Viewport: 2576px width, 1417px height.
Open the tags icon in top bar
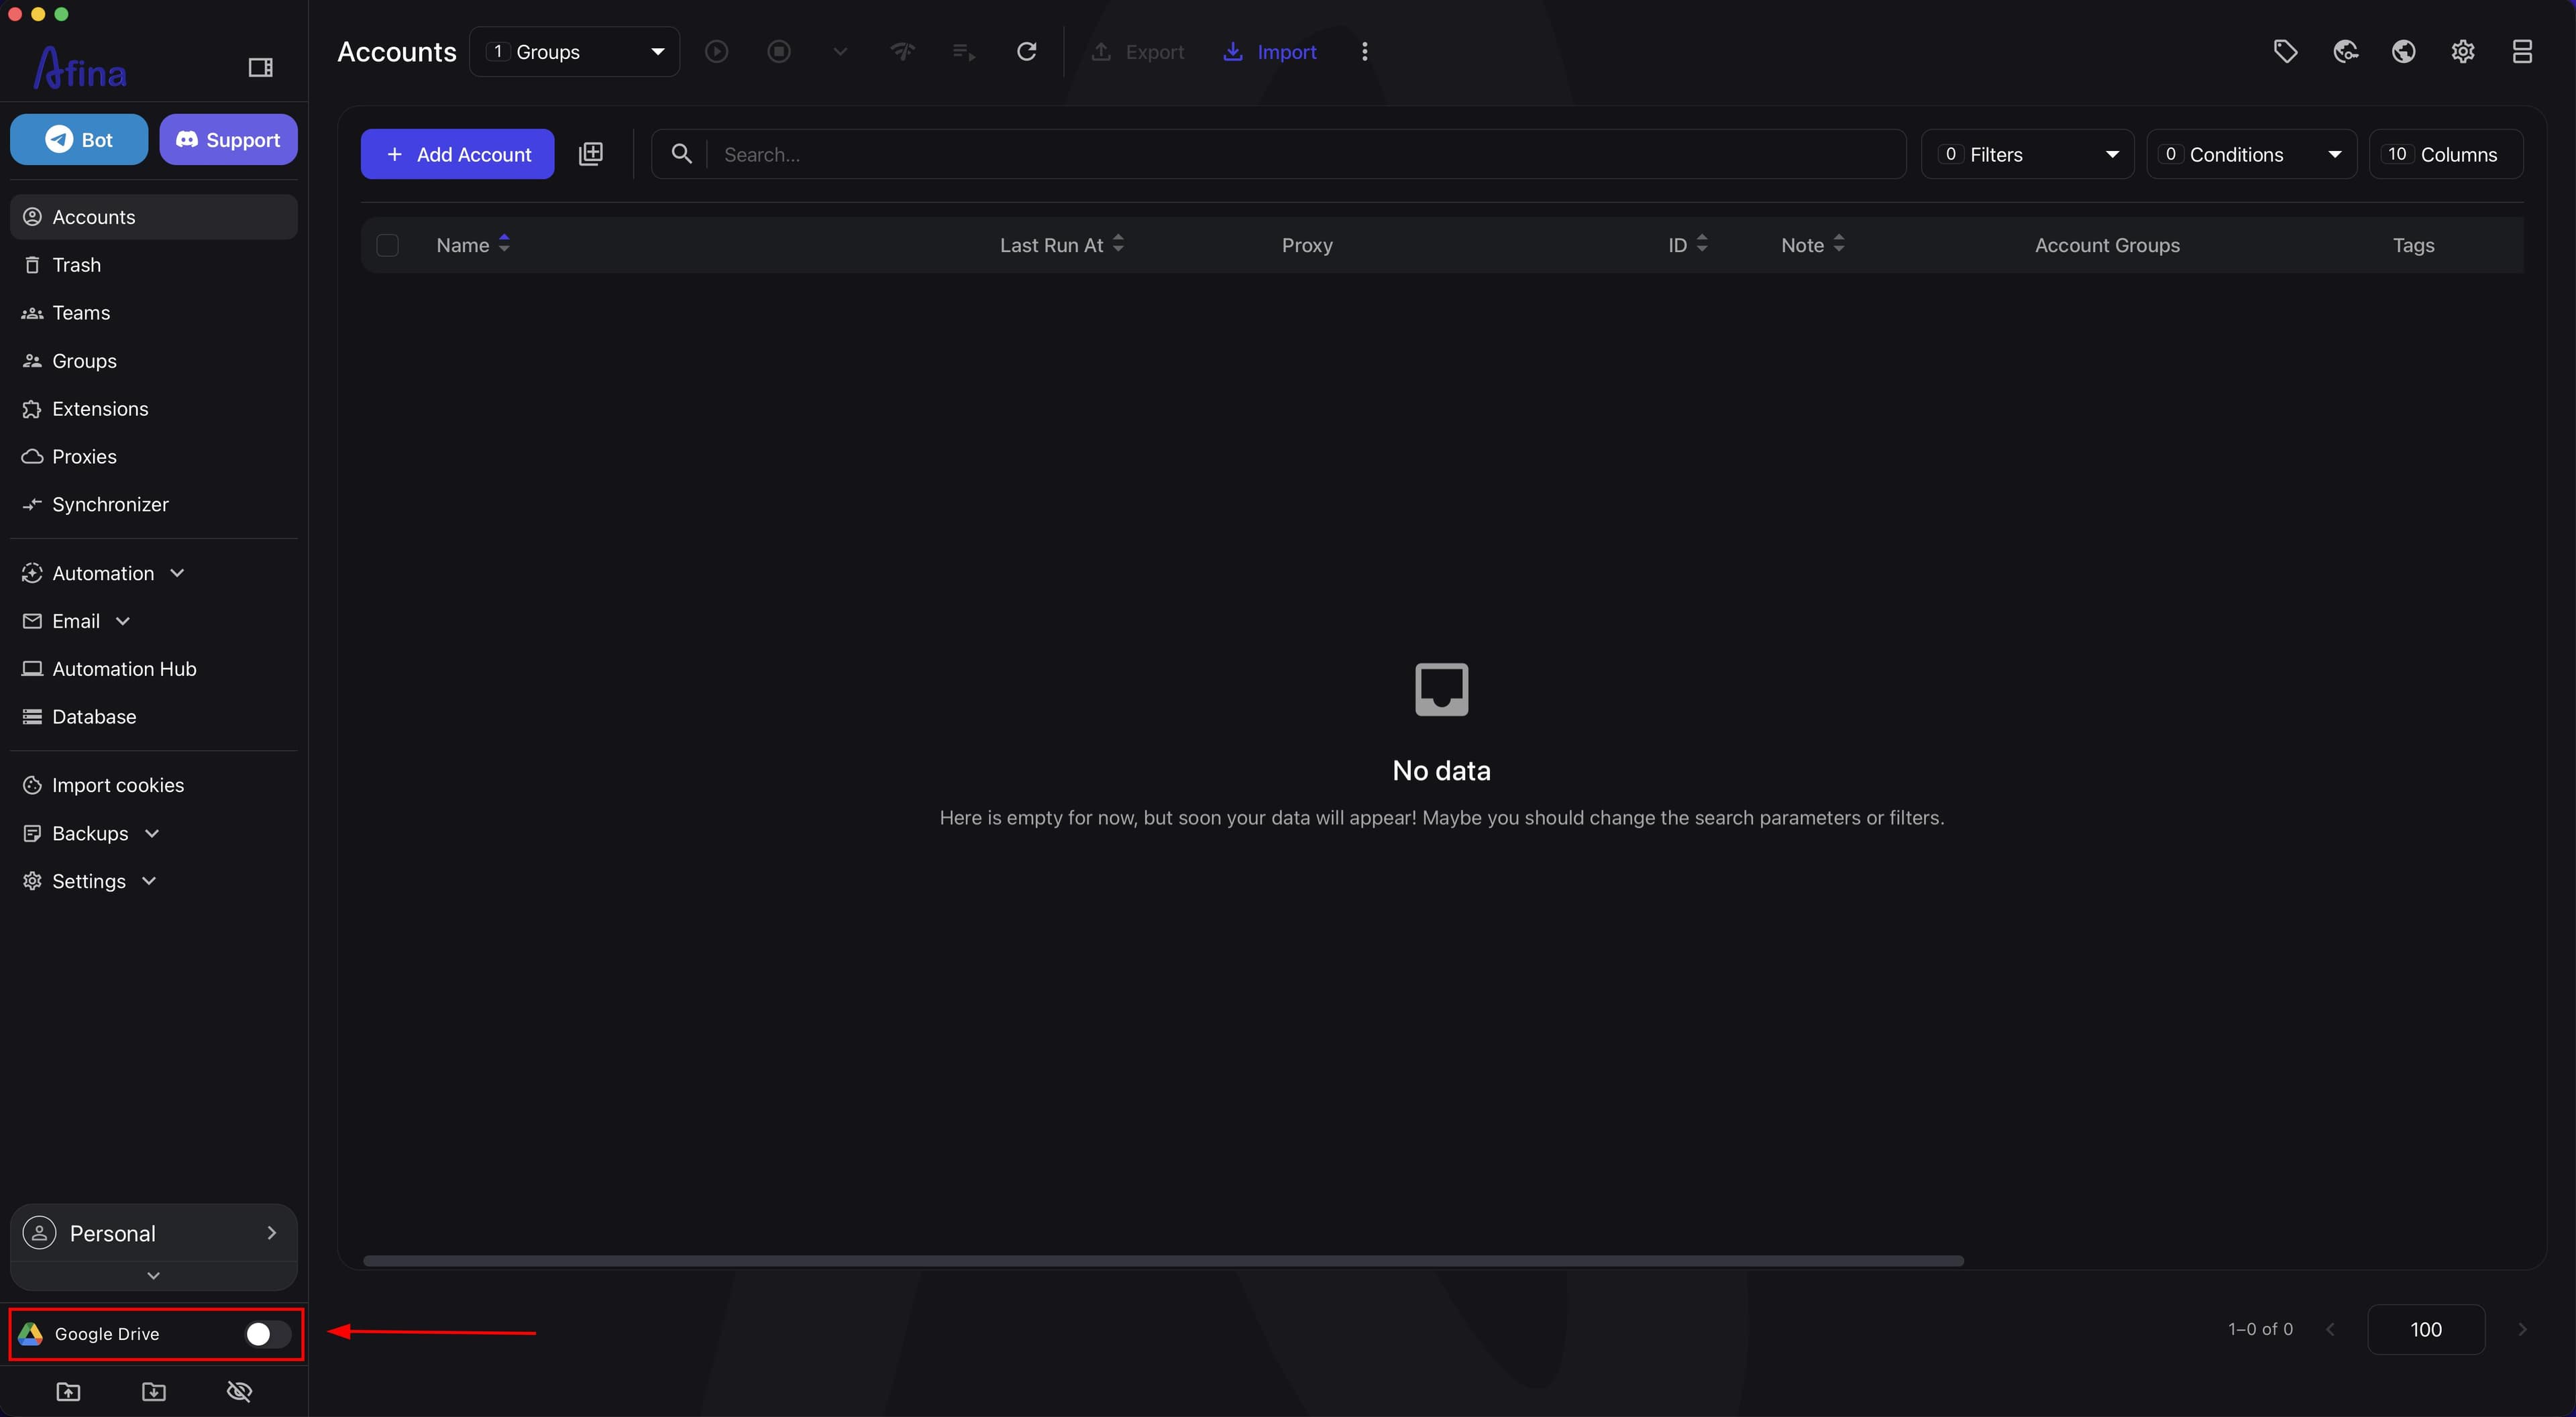tap(2285, 52)
